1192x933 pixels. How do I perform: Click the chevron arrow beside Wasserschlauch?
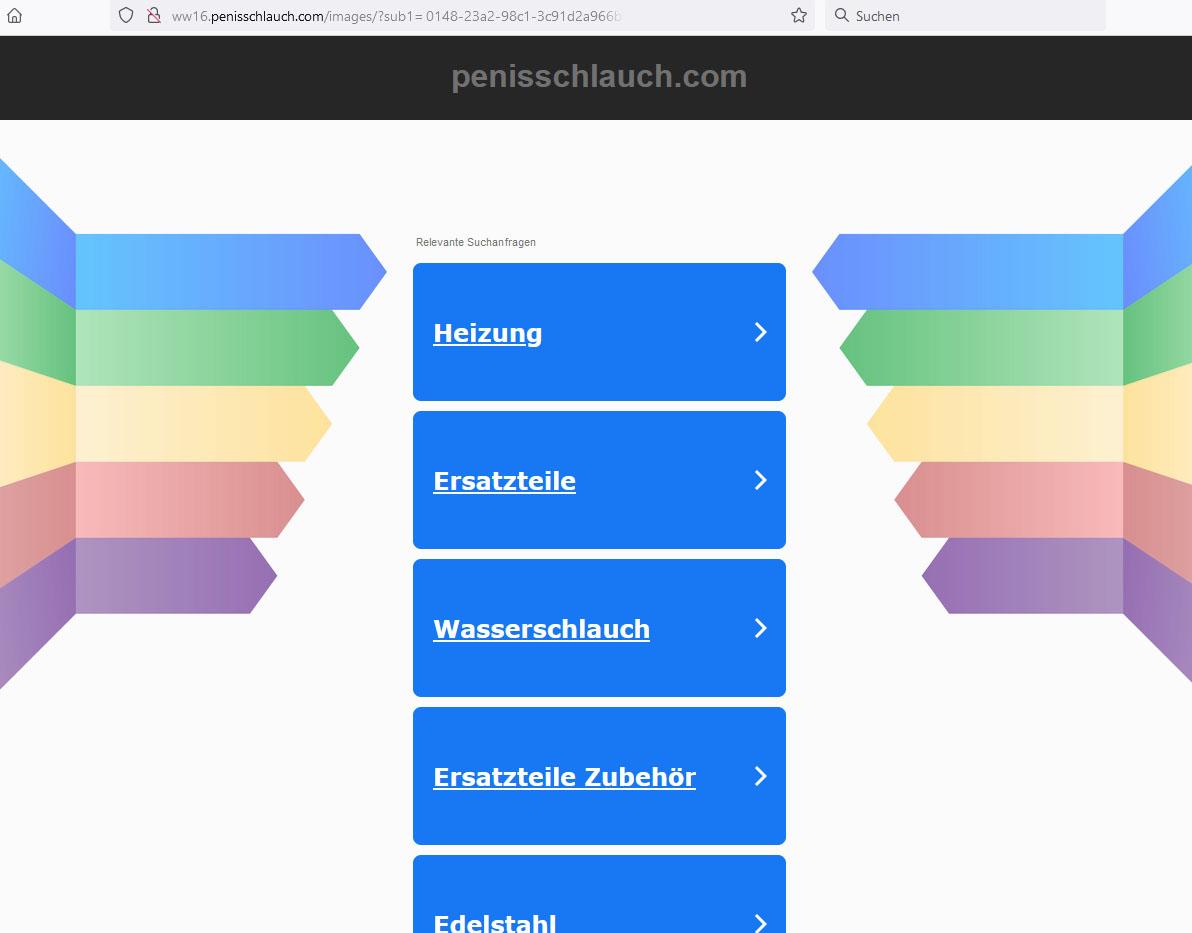point(760,627)
